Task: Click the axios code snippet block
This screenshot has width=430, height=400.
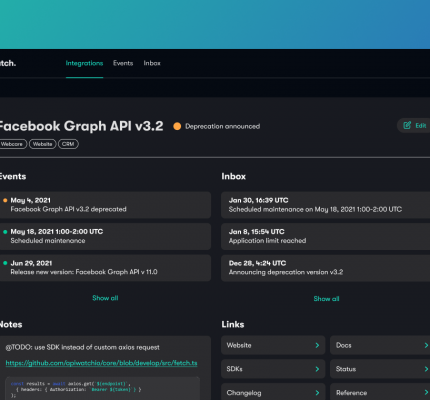Action: click(x=102, y=388)
